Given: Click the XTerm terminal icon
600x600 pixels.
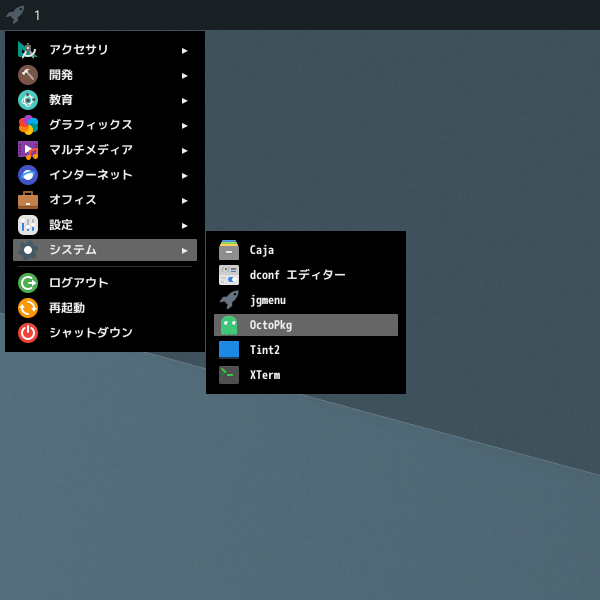Looking at the screenshot, I should pos(229,375).
